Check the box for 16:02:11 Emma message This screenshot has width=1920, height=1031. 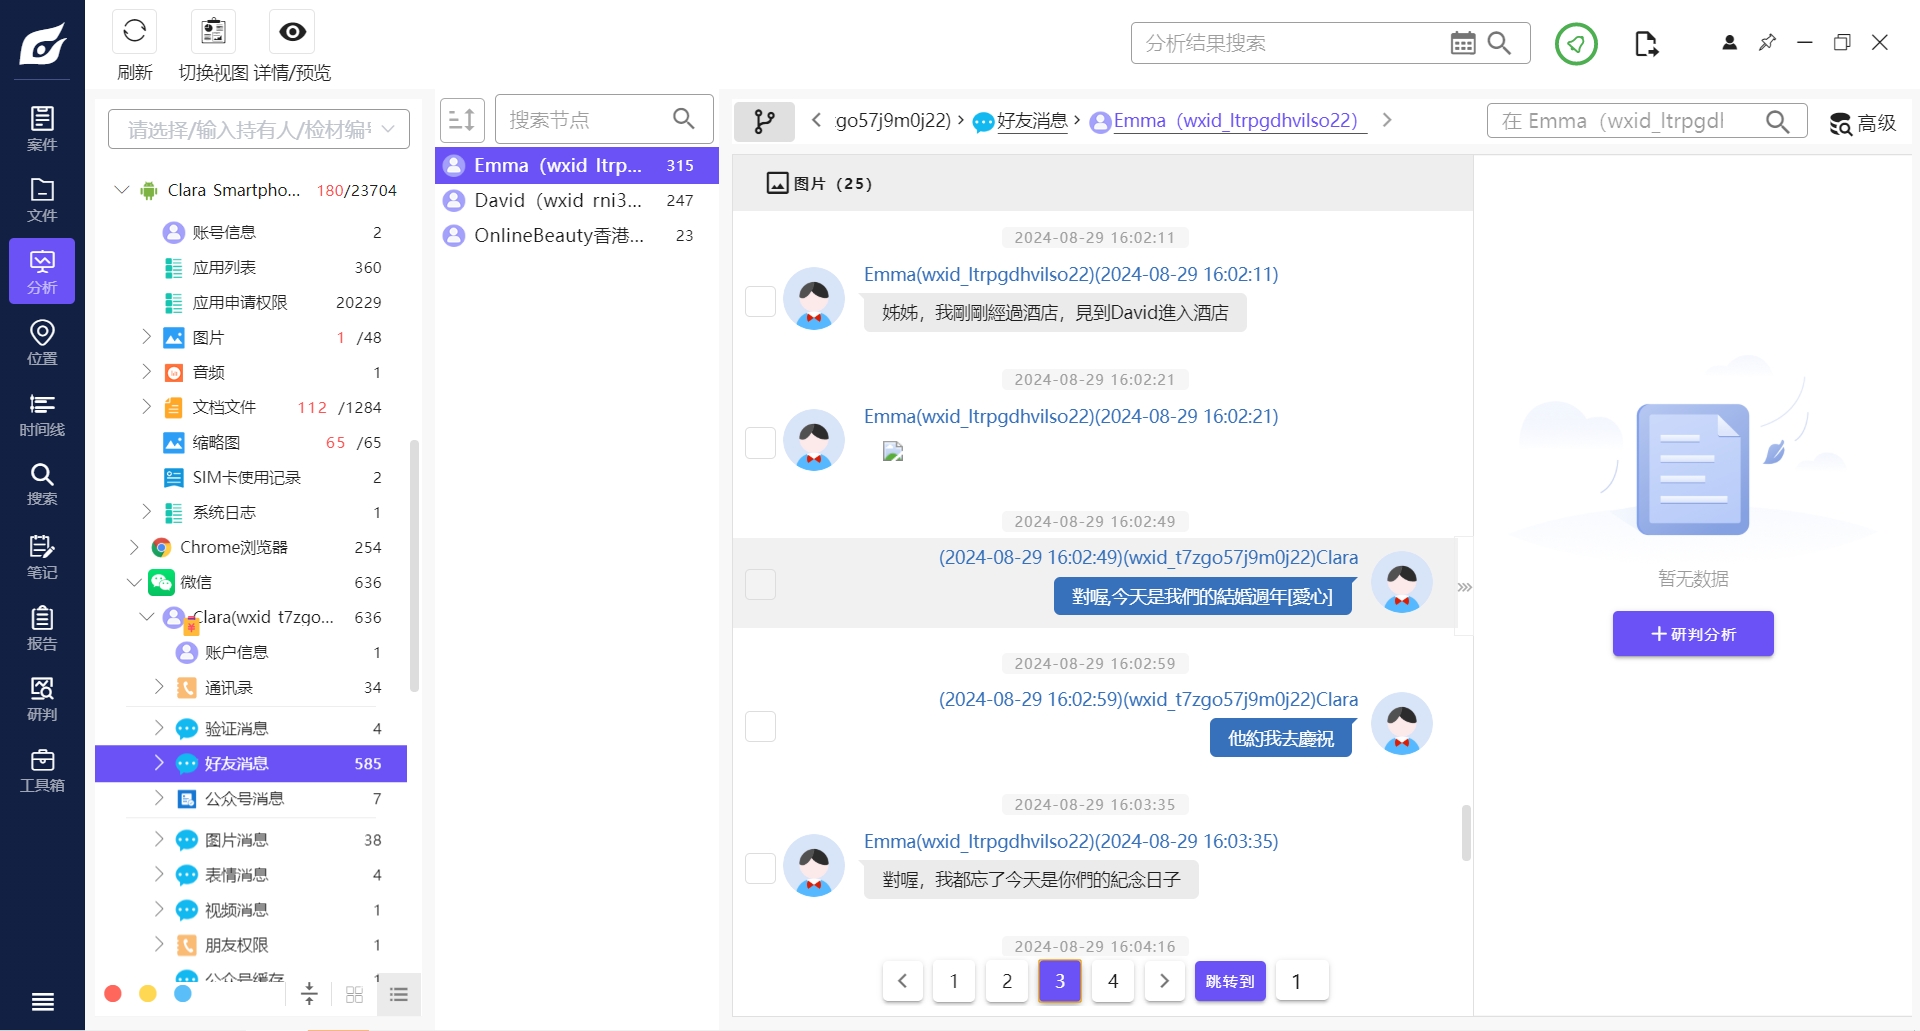tap(761, 301)
